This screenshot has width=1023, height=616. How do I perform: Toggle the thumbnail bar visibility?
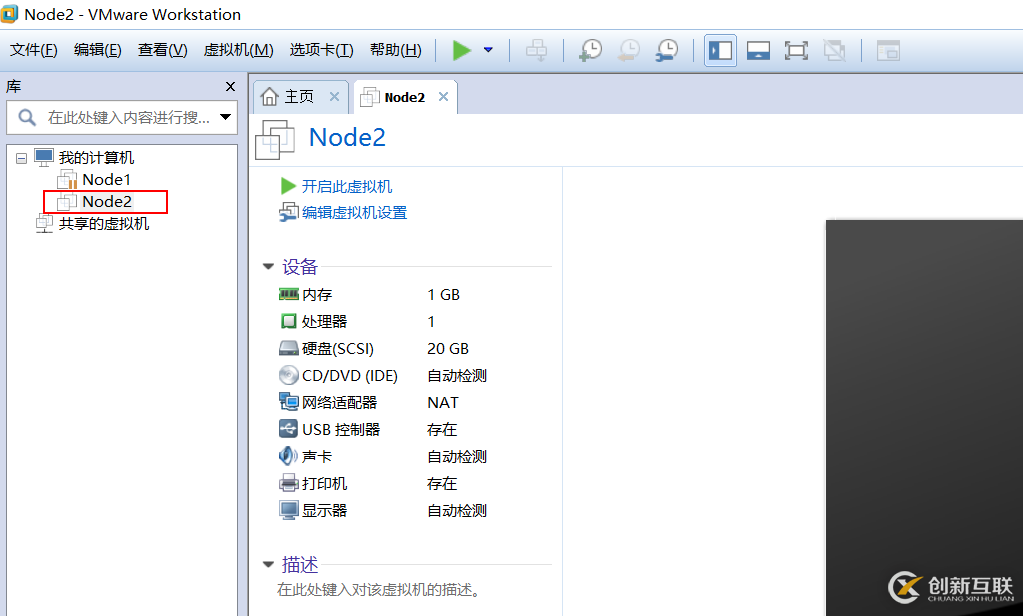758,50
